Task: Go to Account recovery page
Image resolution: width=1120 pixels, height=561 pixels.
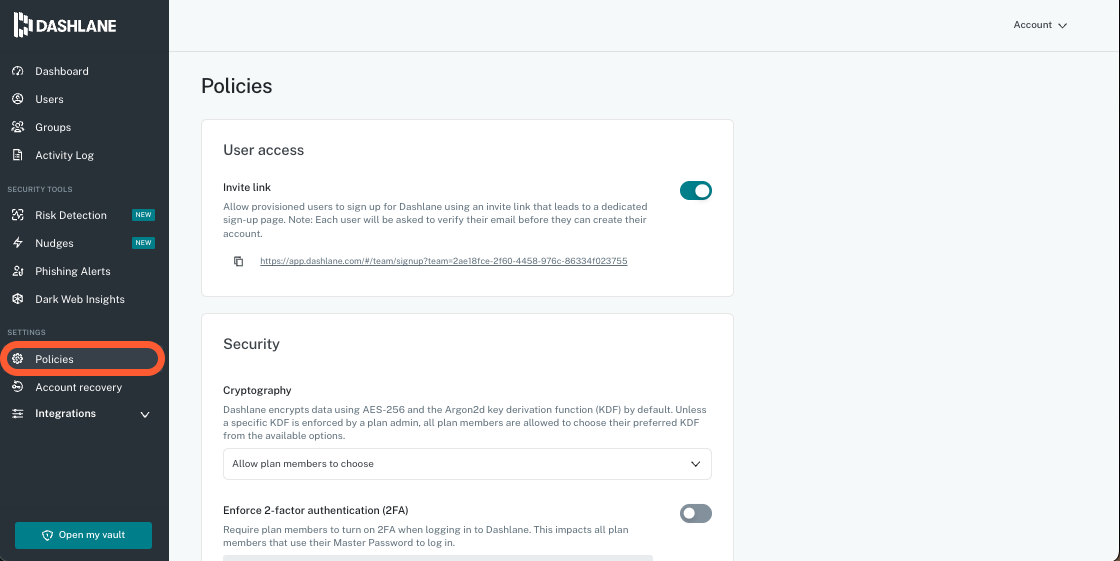Action: 78,387
